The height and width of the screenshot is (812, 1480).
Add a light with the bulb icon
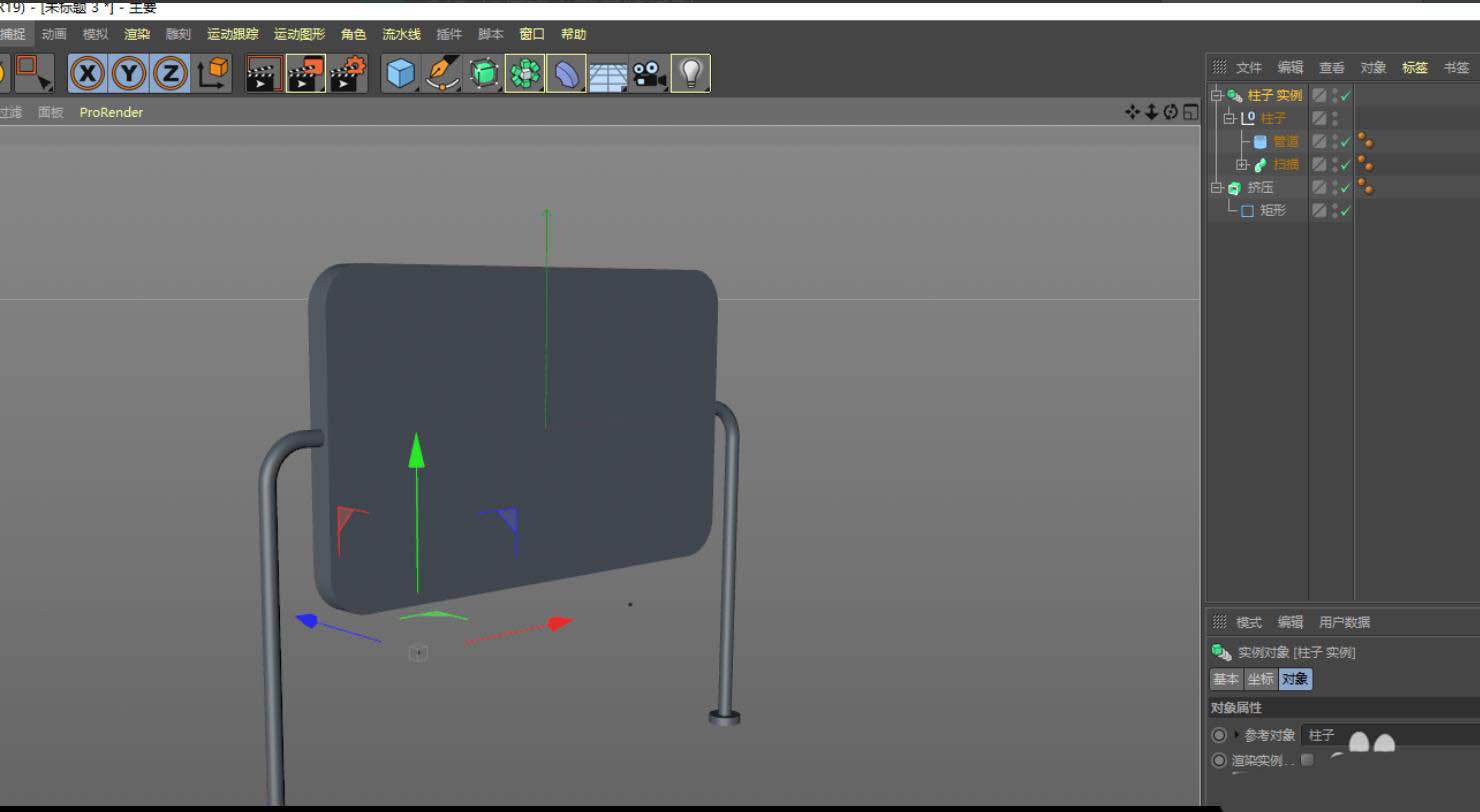click(690, 73)
